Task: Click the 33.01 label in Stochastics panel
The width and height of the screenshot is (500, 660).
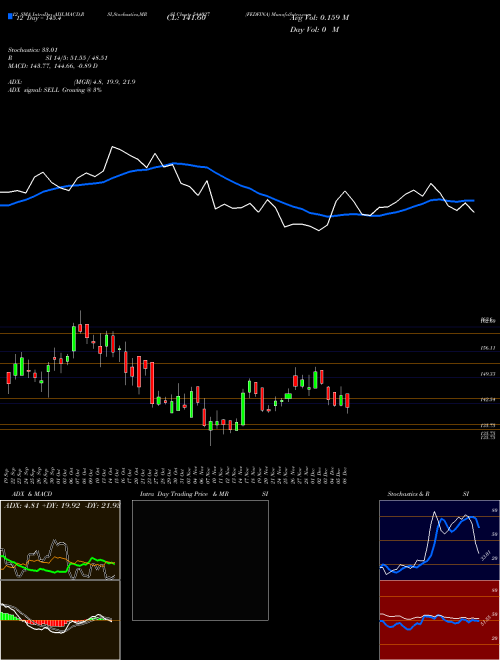Action: (x=484, y=555)
